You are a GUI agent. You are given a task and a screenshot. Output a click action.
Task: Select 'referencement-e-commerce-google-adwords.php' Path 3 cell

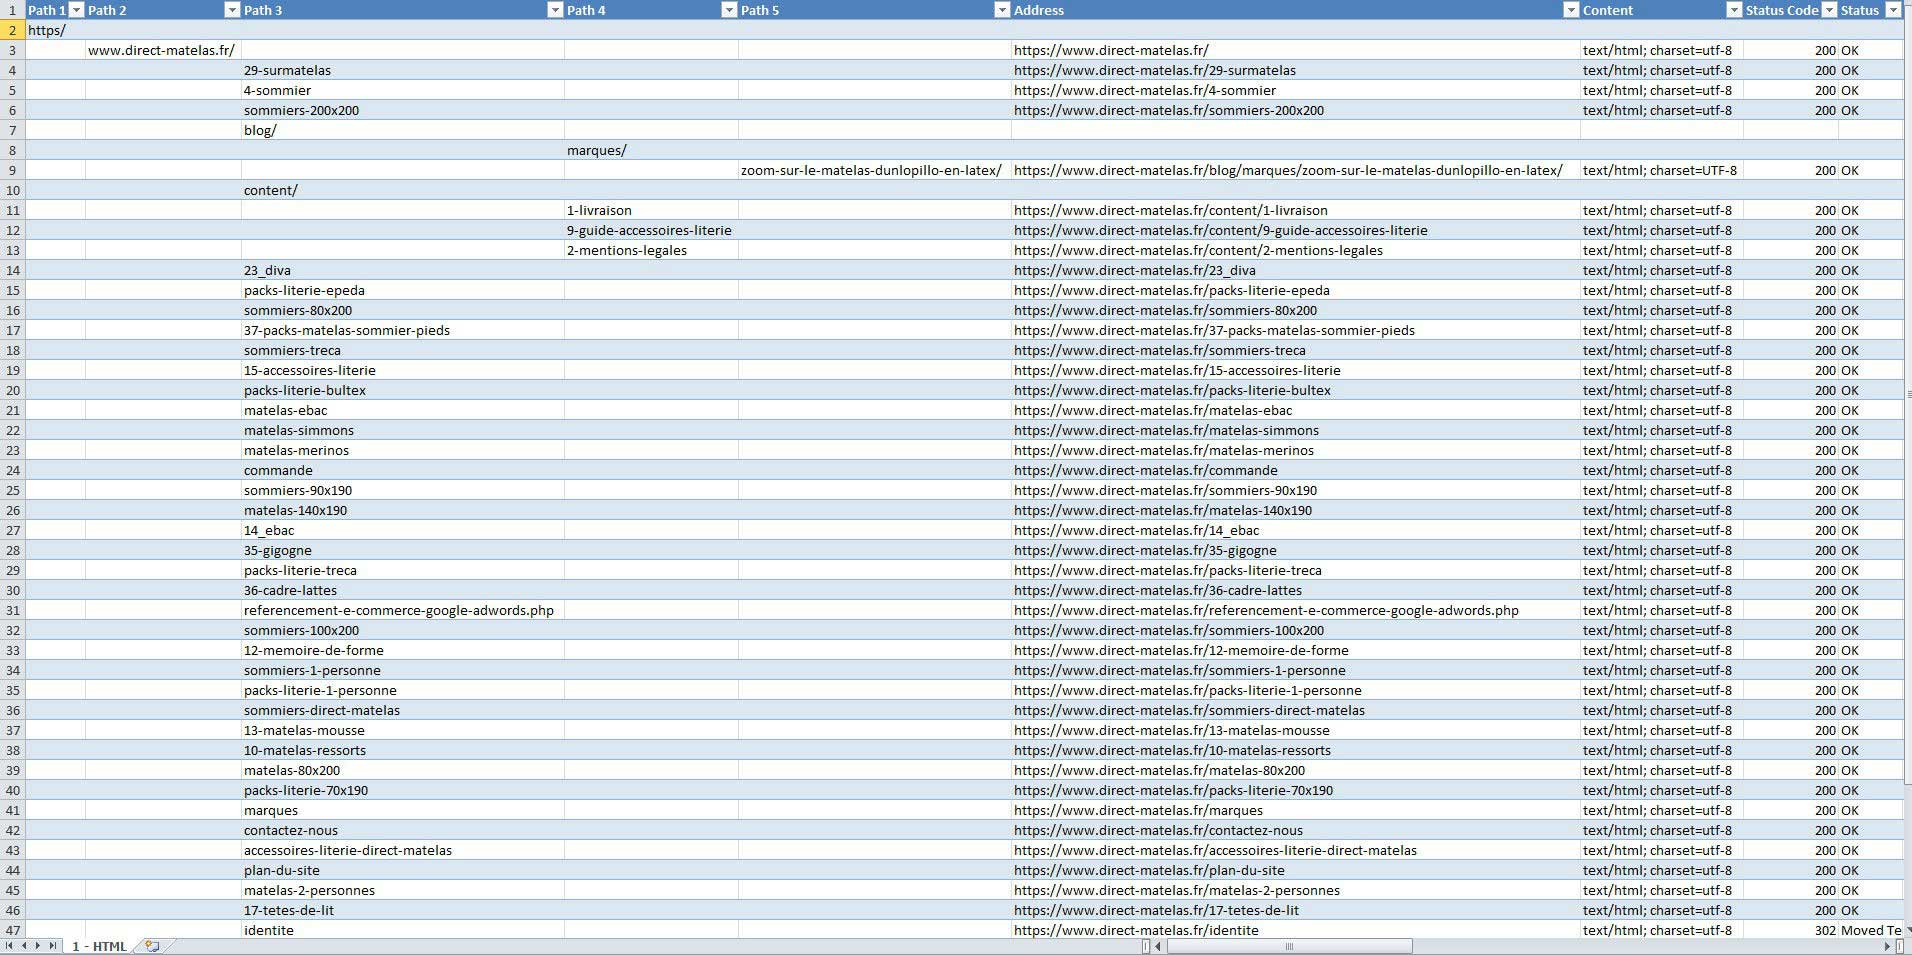coord(403,610)
